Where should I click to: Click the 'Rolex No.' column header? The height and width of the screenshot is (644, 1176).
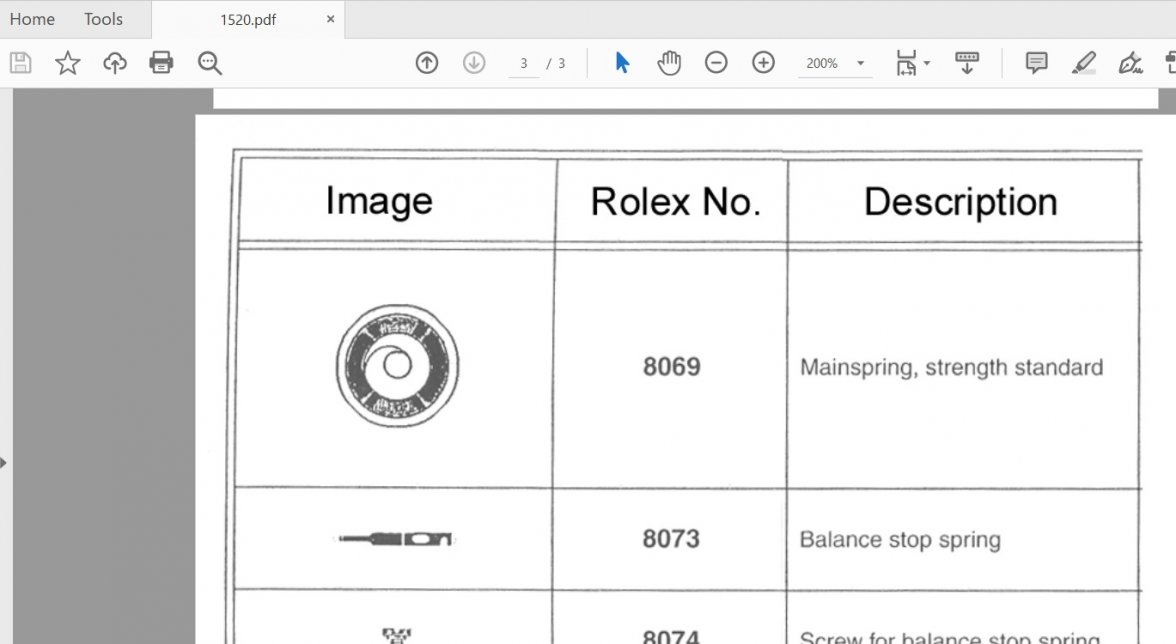[x=676, y=202]
